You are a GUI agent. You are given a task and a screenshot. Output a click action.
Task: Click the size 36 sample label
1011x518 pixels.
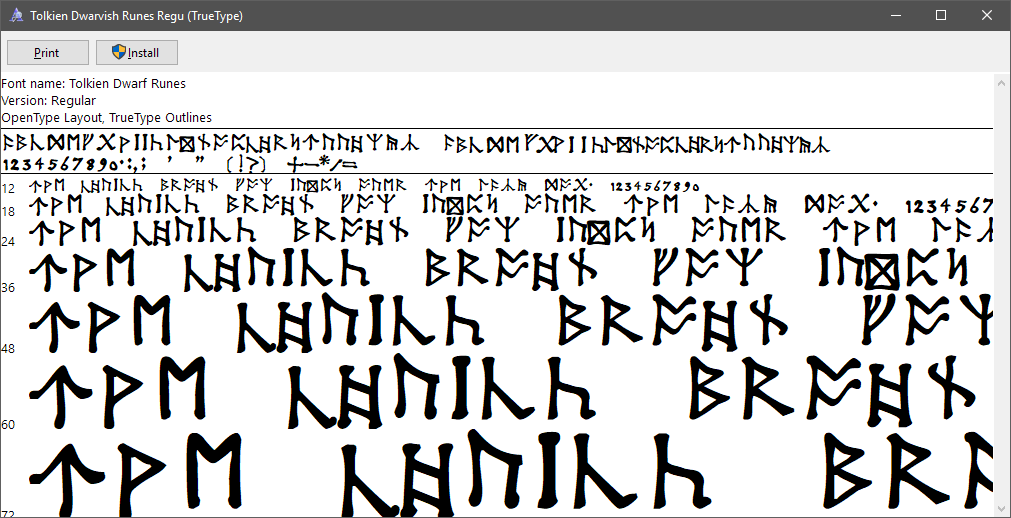[8, 288]
